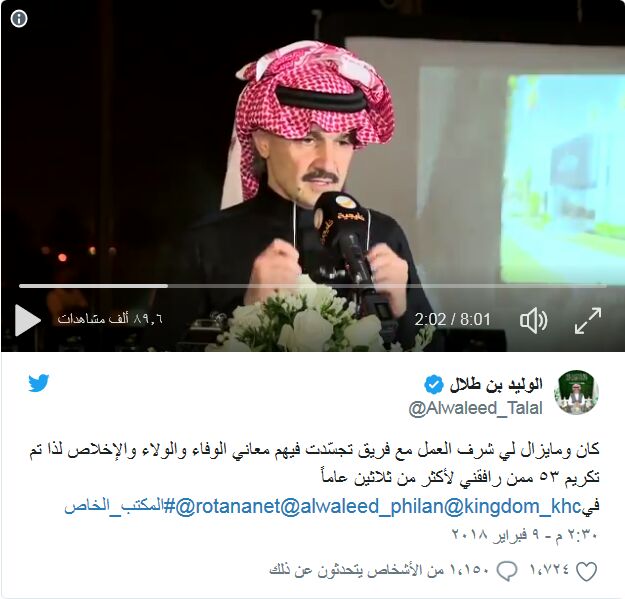The width and height of the screenshot is (625, 599).
Task: Open the profile picture avatar
Action: (x=576, y=392)
